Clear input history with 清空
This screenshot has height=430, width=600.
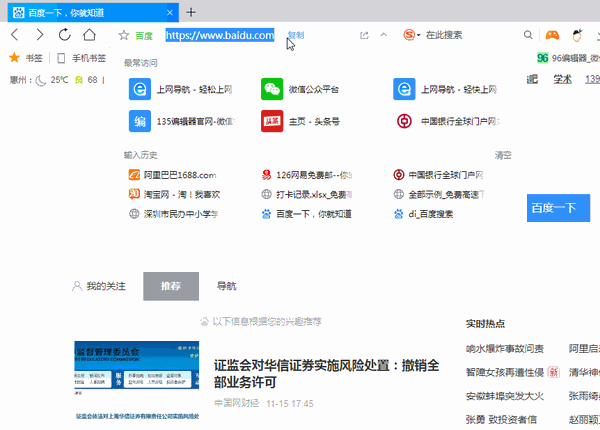pyautogui.click(x=503, y=155)
